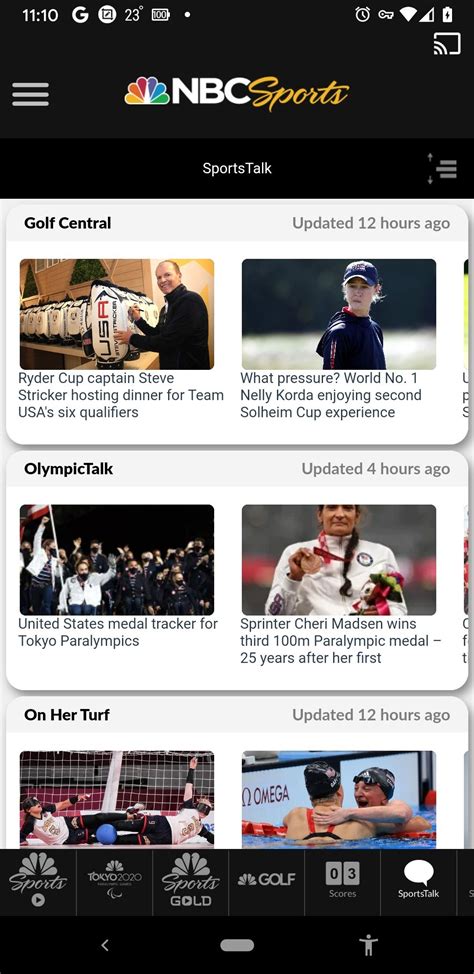The width and height of the screenshot is (474, 974).
Task: Open swimmers hugging article thumbnail
Action: click(339, 799)
